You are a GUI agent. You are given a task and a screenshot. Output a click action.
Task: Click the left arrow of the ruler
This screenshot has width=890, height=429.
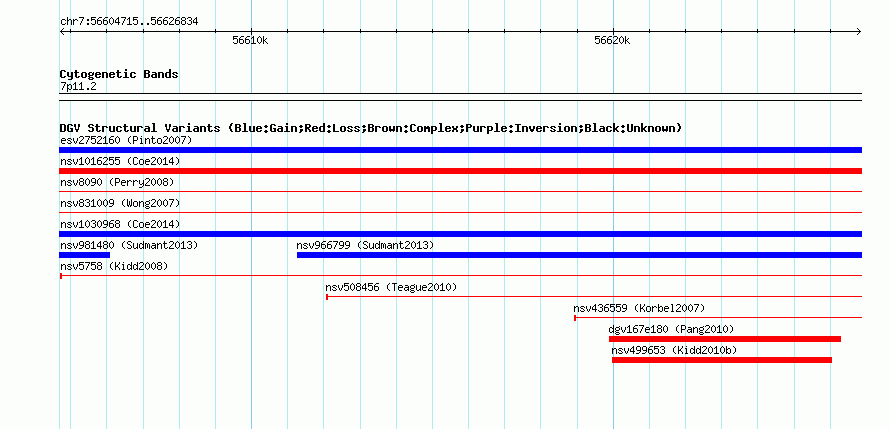(x=64, y=31)
